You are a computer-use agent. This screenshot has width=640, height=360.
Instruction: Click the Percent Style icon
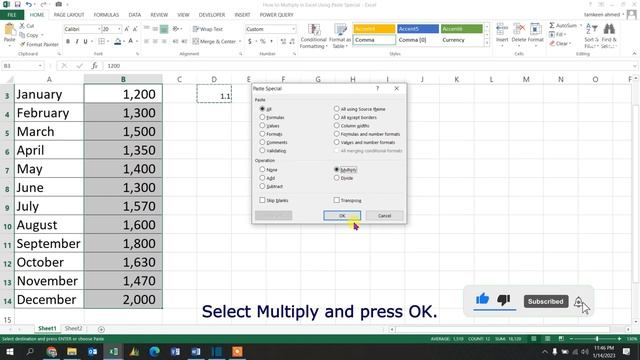tap(262, 41)
